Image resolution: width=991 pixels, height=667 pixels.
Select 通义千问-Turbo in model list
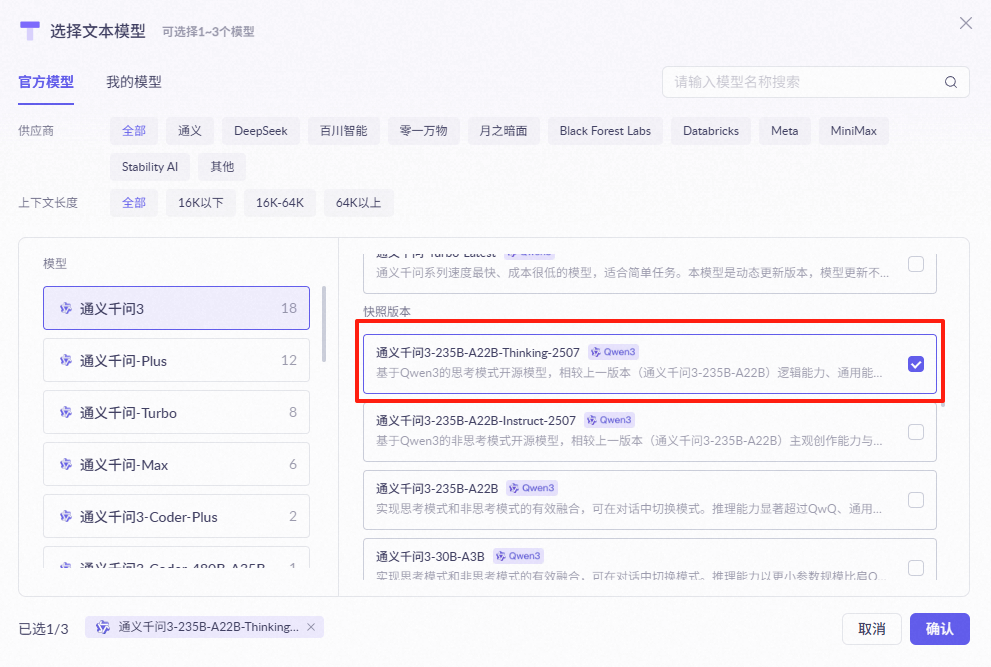(176, 412)
